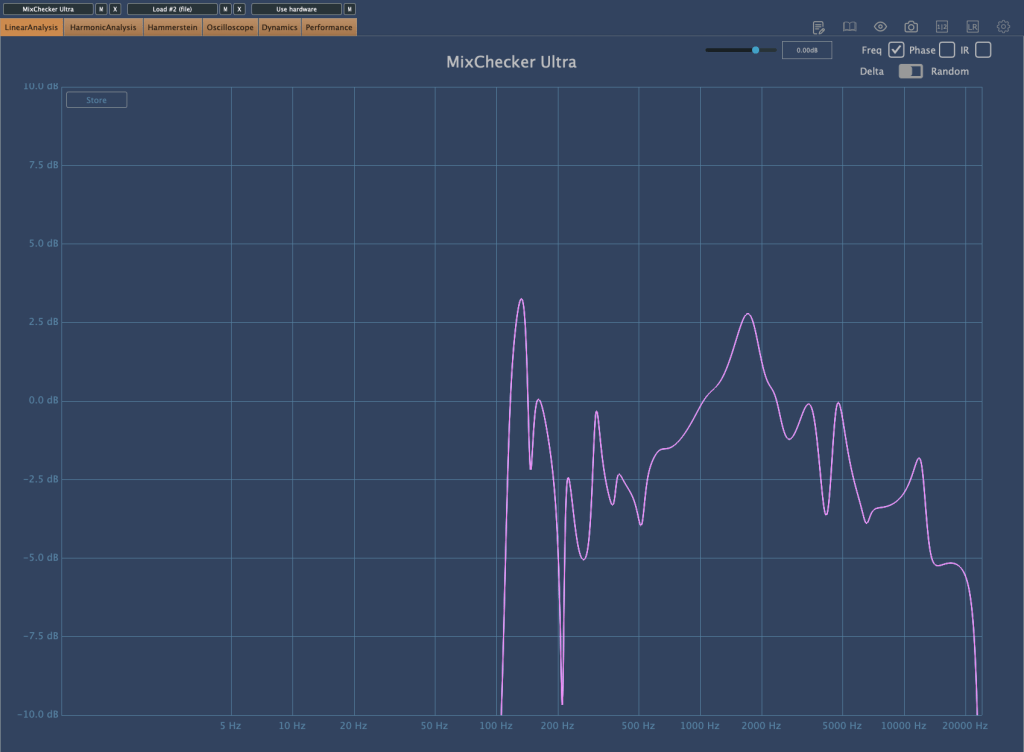This screenshot has width=1024, height=752.
Task: Open the notes editor icon
Action: coord(819,27)
